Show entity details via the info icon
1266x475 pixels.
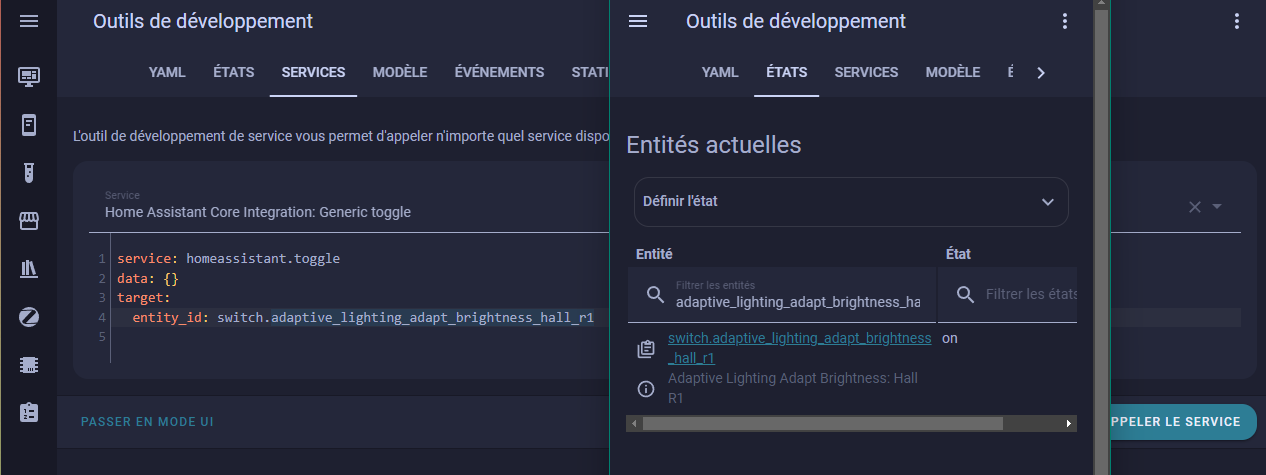(x=646, y=388)
